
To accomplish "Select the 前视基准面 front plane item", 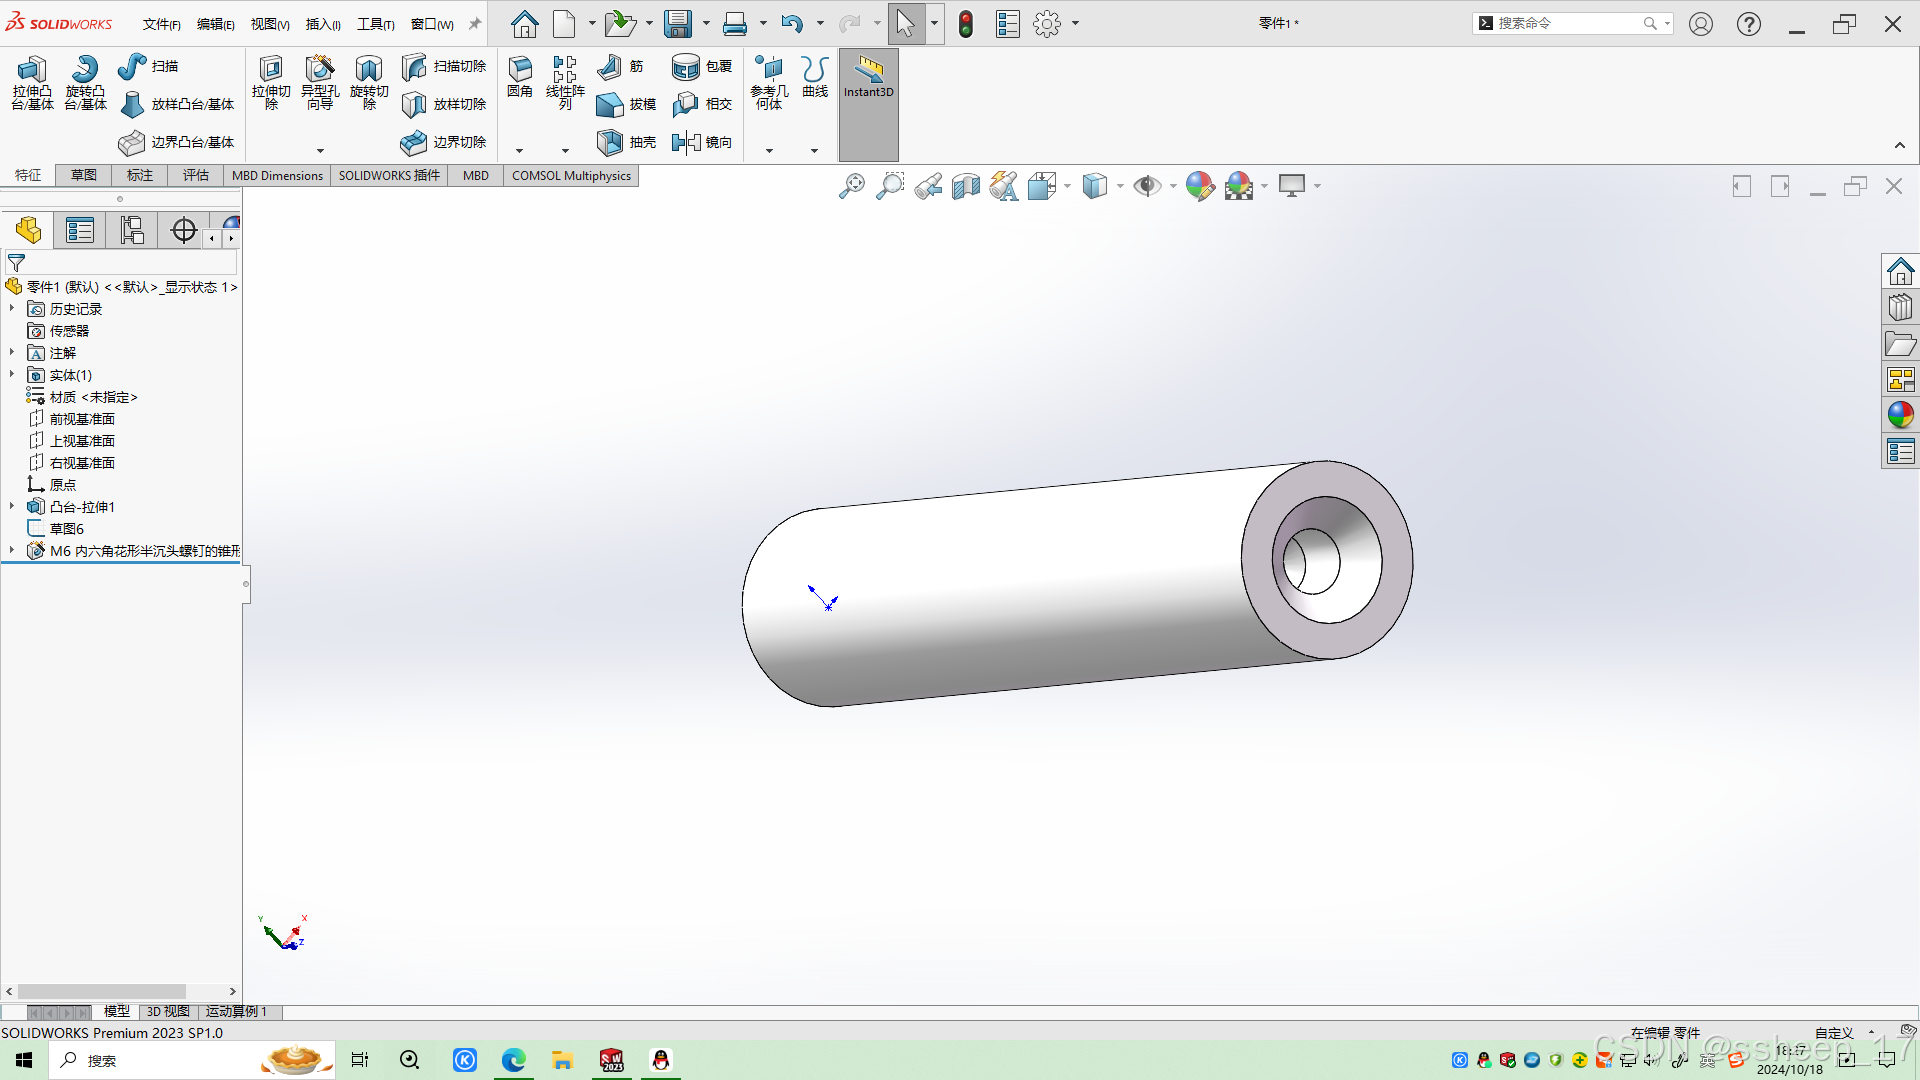I will tap(82, 419).
